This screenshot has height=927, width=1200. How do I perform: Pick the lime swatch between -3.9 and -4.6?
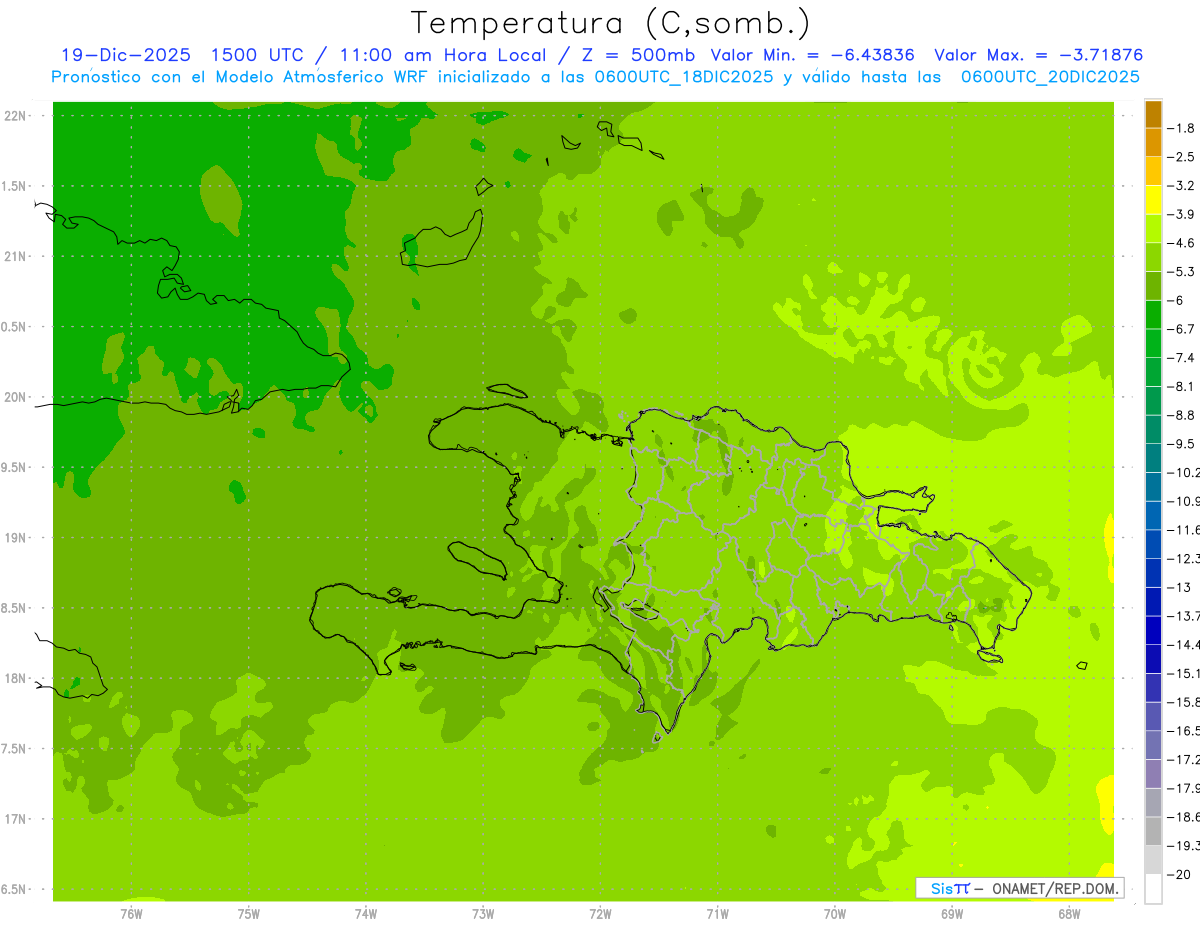click(1153, 229)
